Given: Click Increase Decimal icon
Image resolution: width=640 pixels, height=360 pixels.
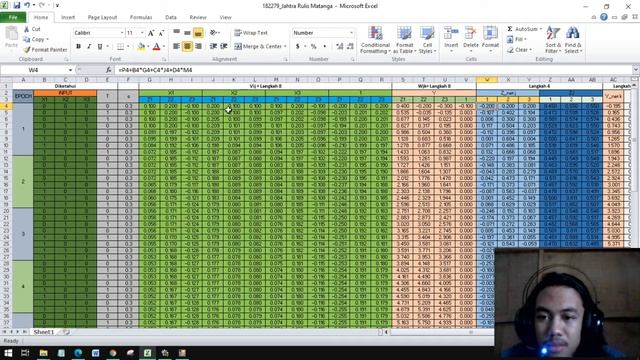Looking at the screenshot, I should [x=340, y=47].
